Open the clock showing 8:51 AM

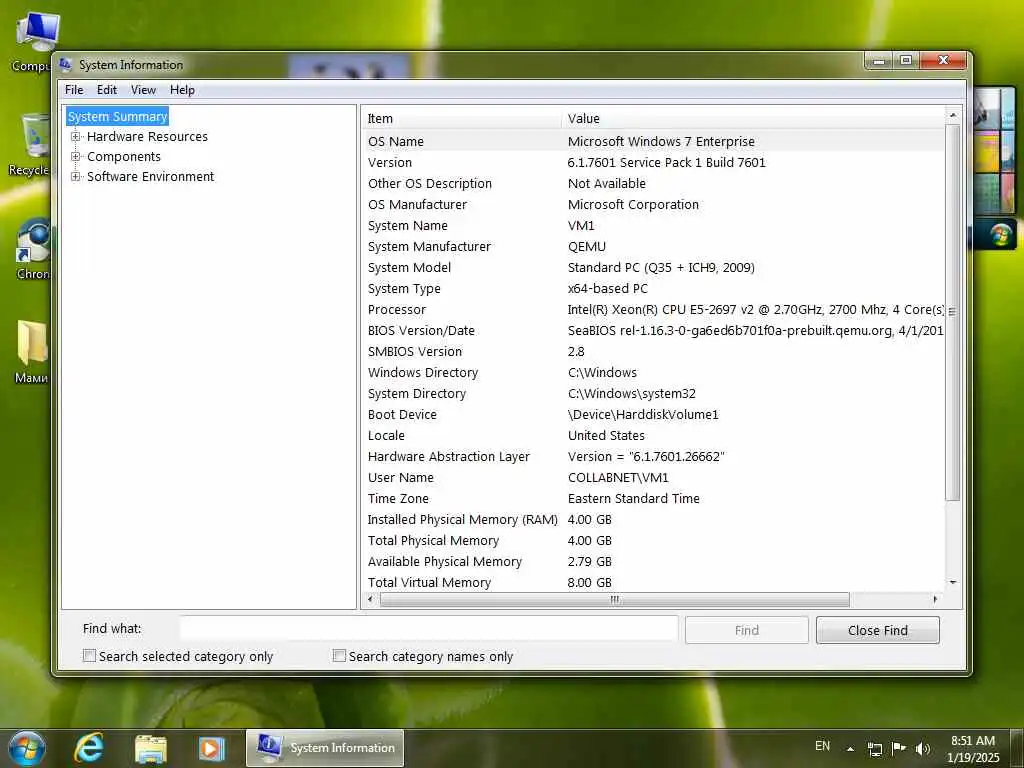coord(973,749)
